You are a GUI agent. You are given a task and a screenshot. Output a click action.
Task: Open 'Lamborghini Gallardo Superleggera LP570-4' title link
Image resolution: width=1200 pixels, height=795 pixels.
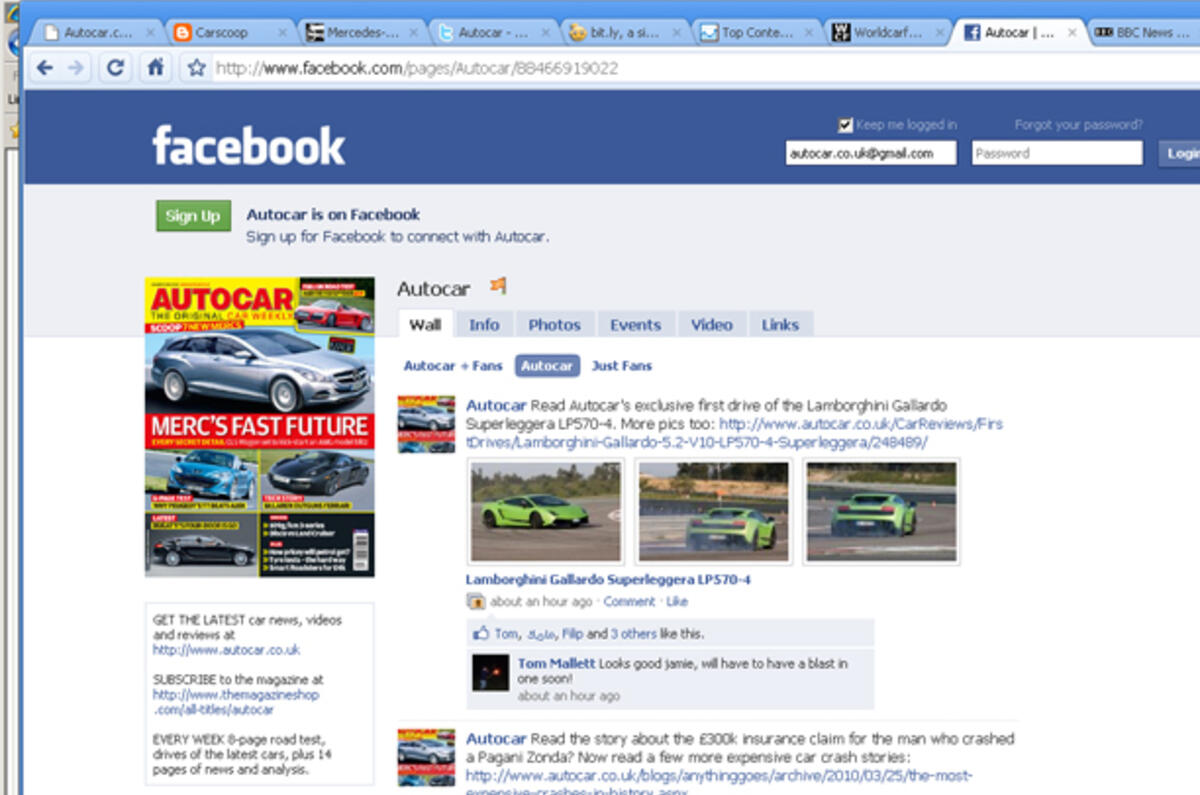(x=608, y=580)
